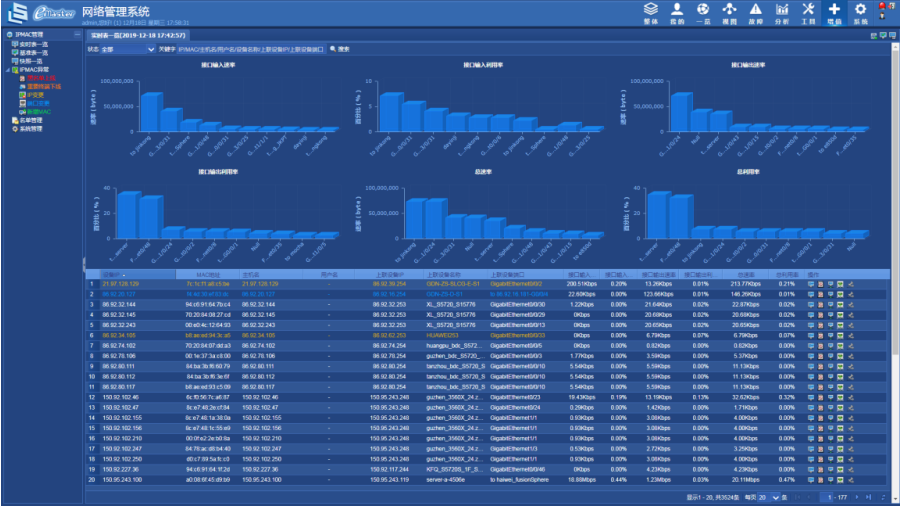Select device IP cell 150.92.227.36

[x=121, y=470]
